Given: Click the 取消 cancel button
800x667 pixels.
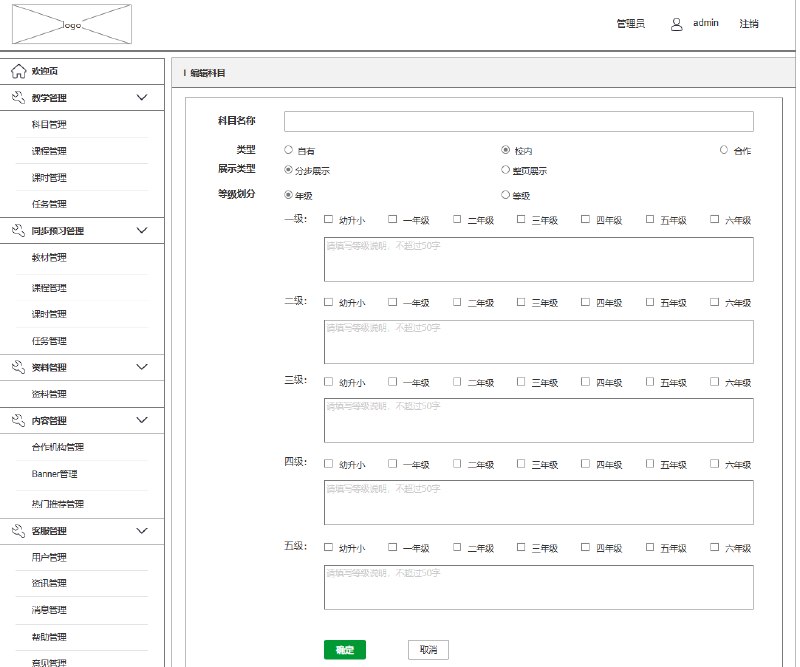Looking at the screenshot, I should pyautogui.click(x=429, y=650).
